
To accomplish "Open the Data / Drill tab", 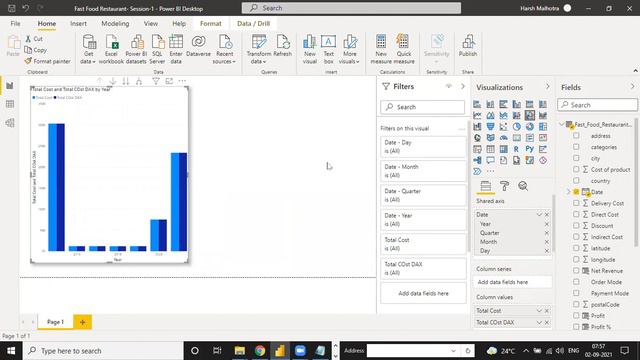I will (253, 24).
